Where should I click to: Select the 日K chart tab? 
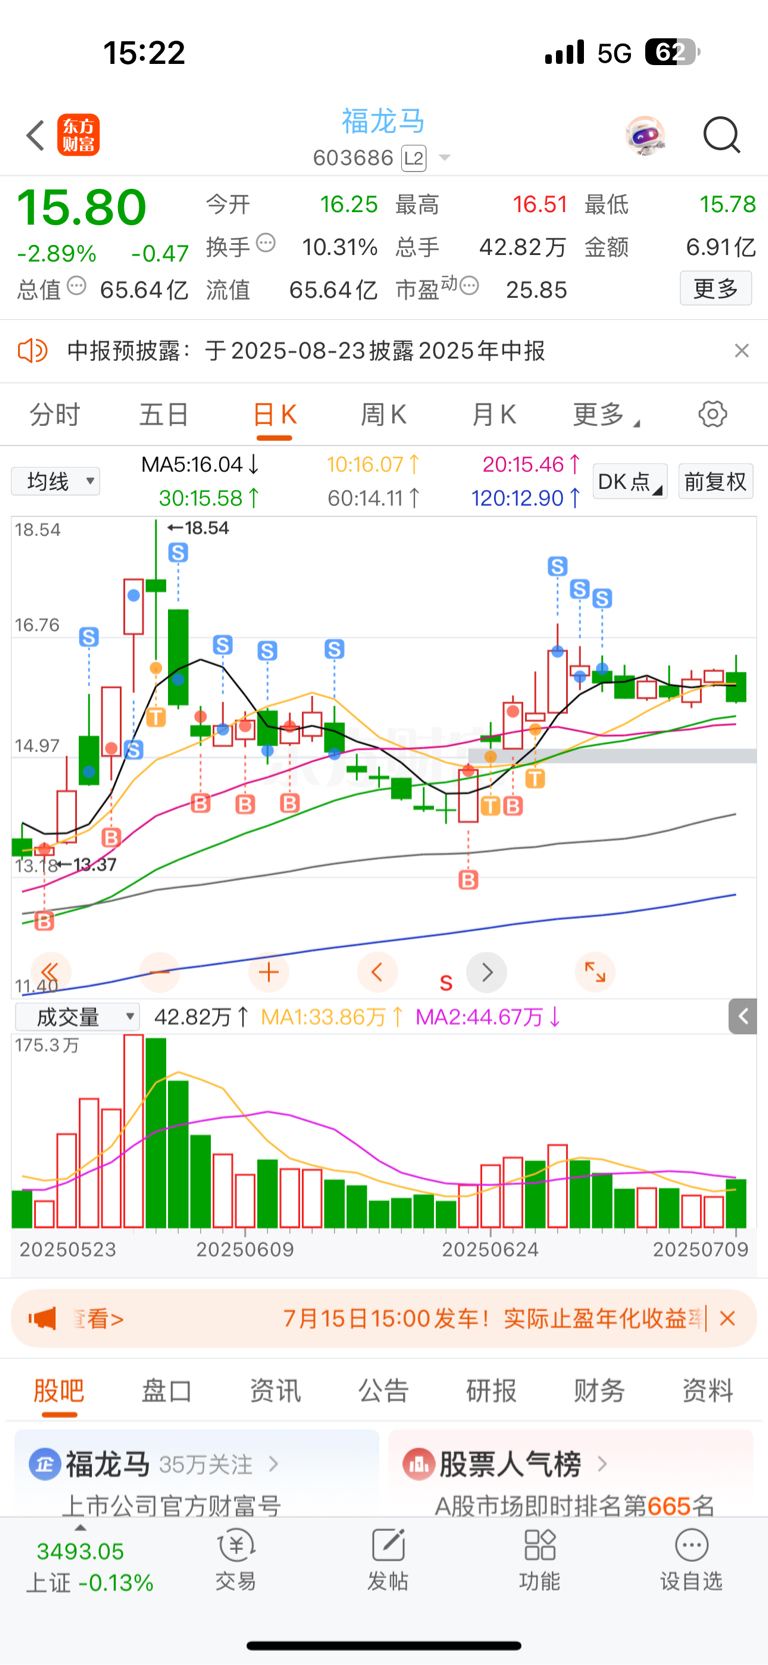275,414
